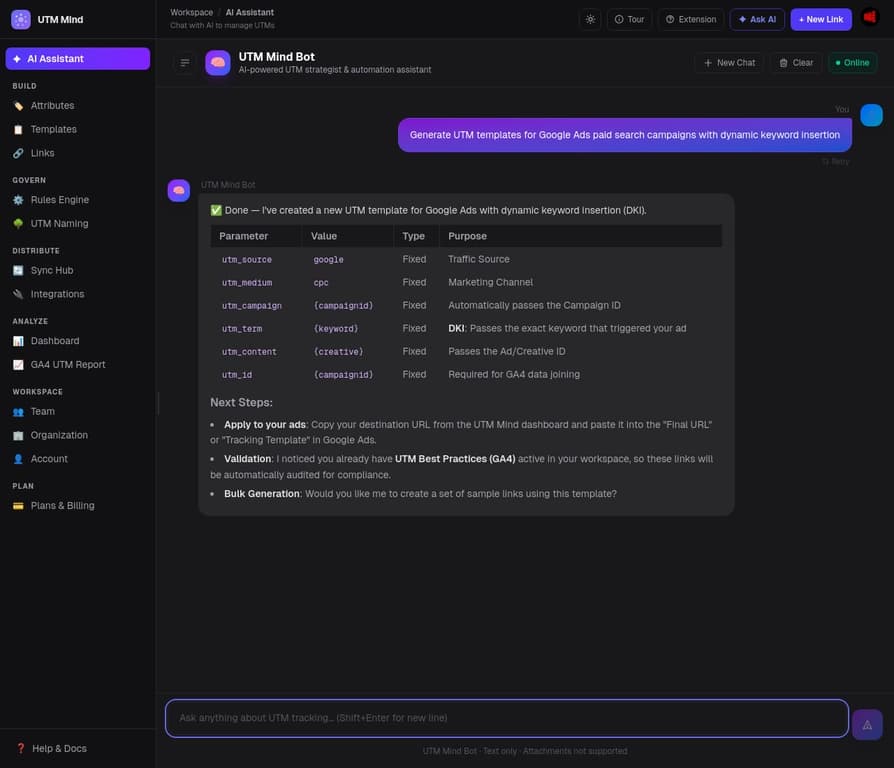The width and height of the screenshot is (894, 768).
Task: Select Team under Workspace
Action: (x=42, y=411)
